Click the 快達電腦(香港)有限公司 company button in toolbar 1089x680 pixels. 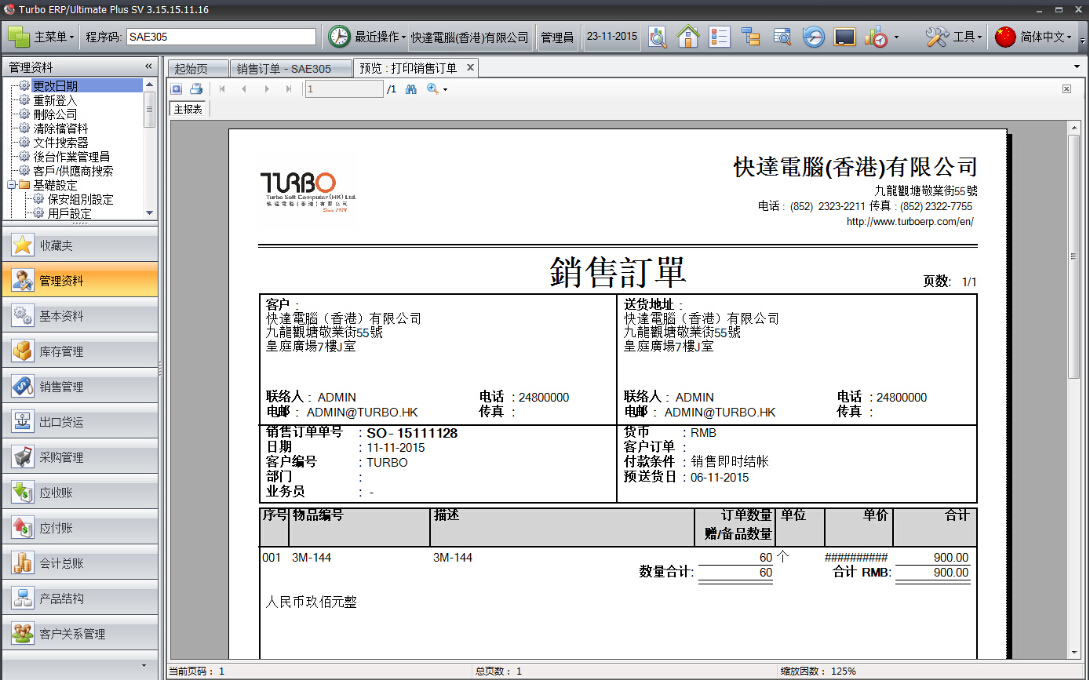[469, 38]
